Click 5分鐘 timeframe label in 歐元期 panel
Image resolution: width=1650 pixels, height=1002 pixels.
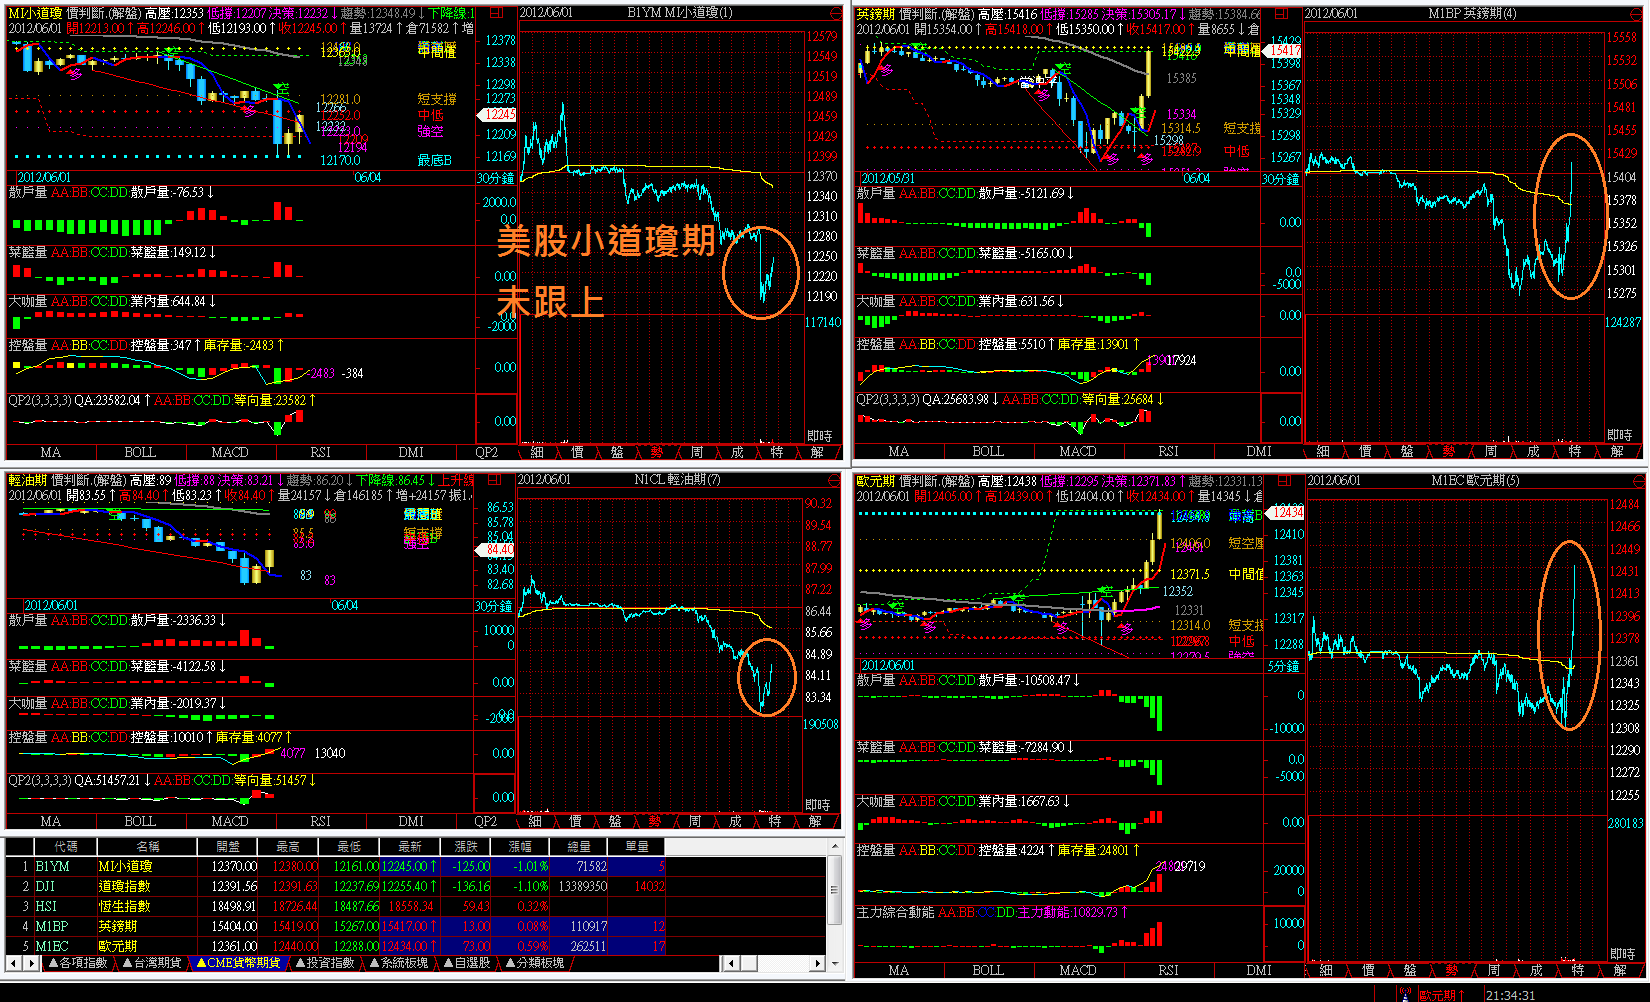[x=1283, y=666]
